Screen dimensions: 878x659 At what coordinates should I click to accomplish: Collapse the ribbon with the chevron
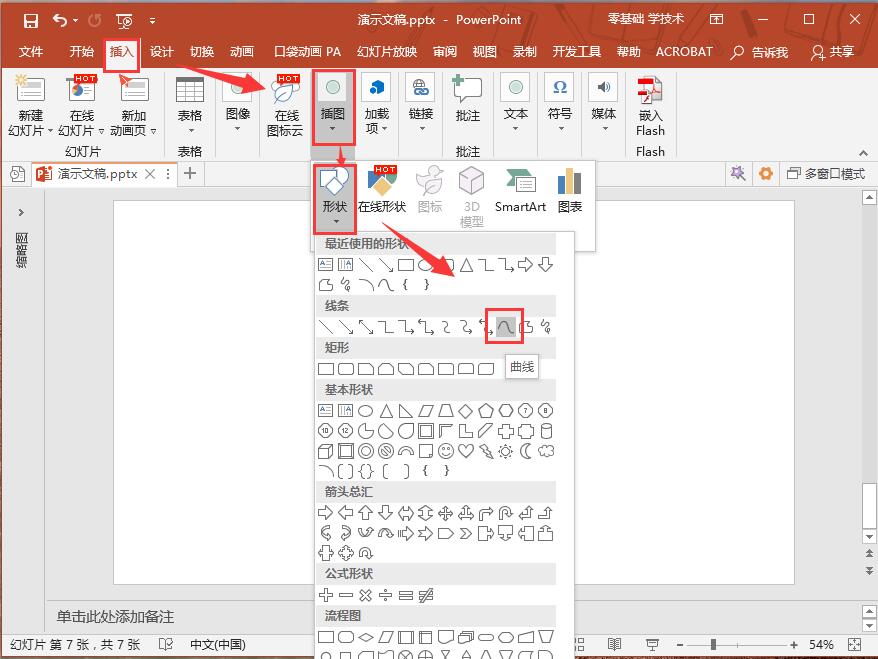point(863,152)
